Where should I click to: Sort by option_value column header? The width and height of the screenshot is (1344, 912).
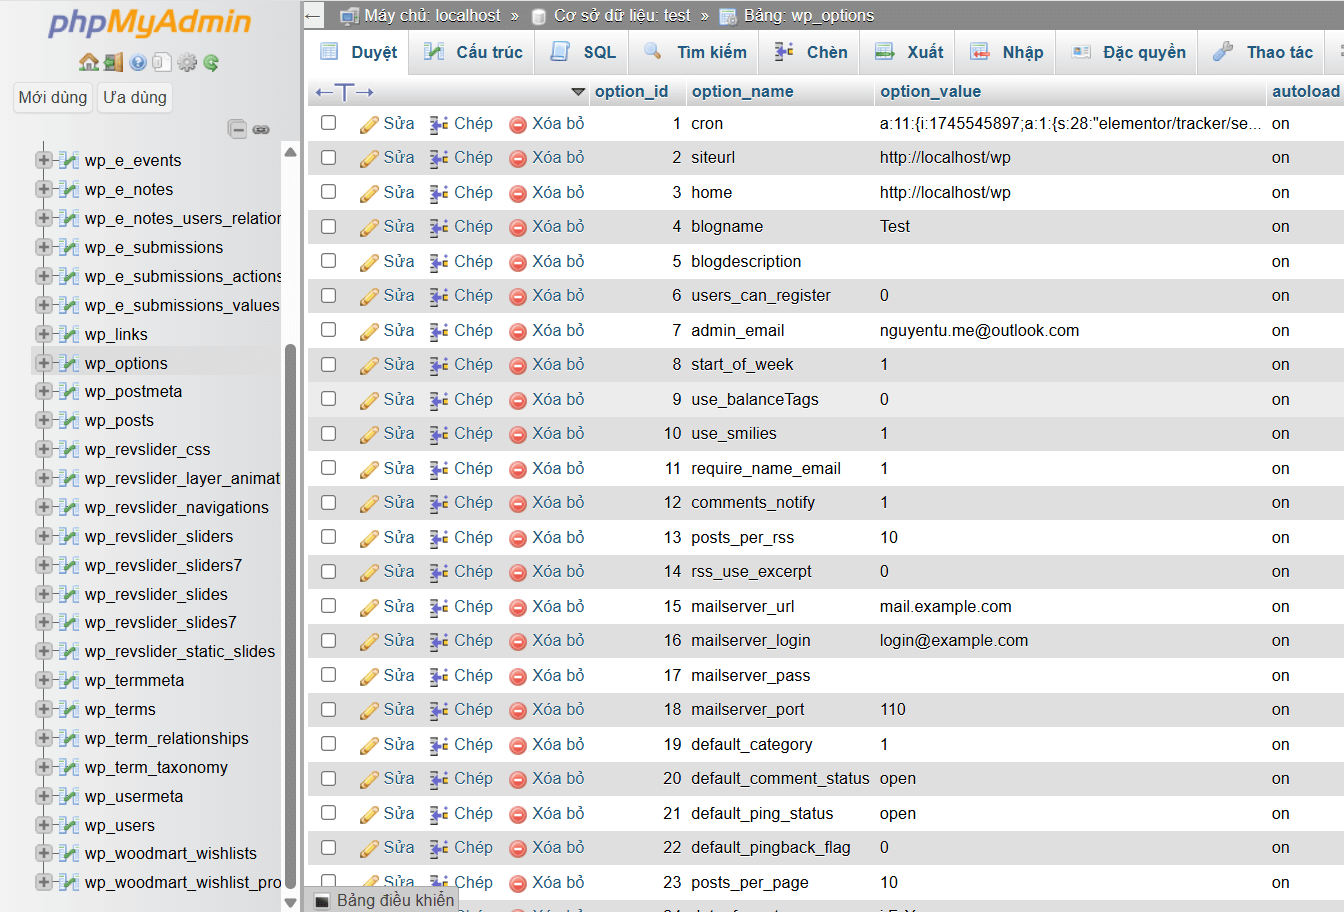[x=930, y=91]
